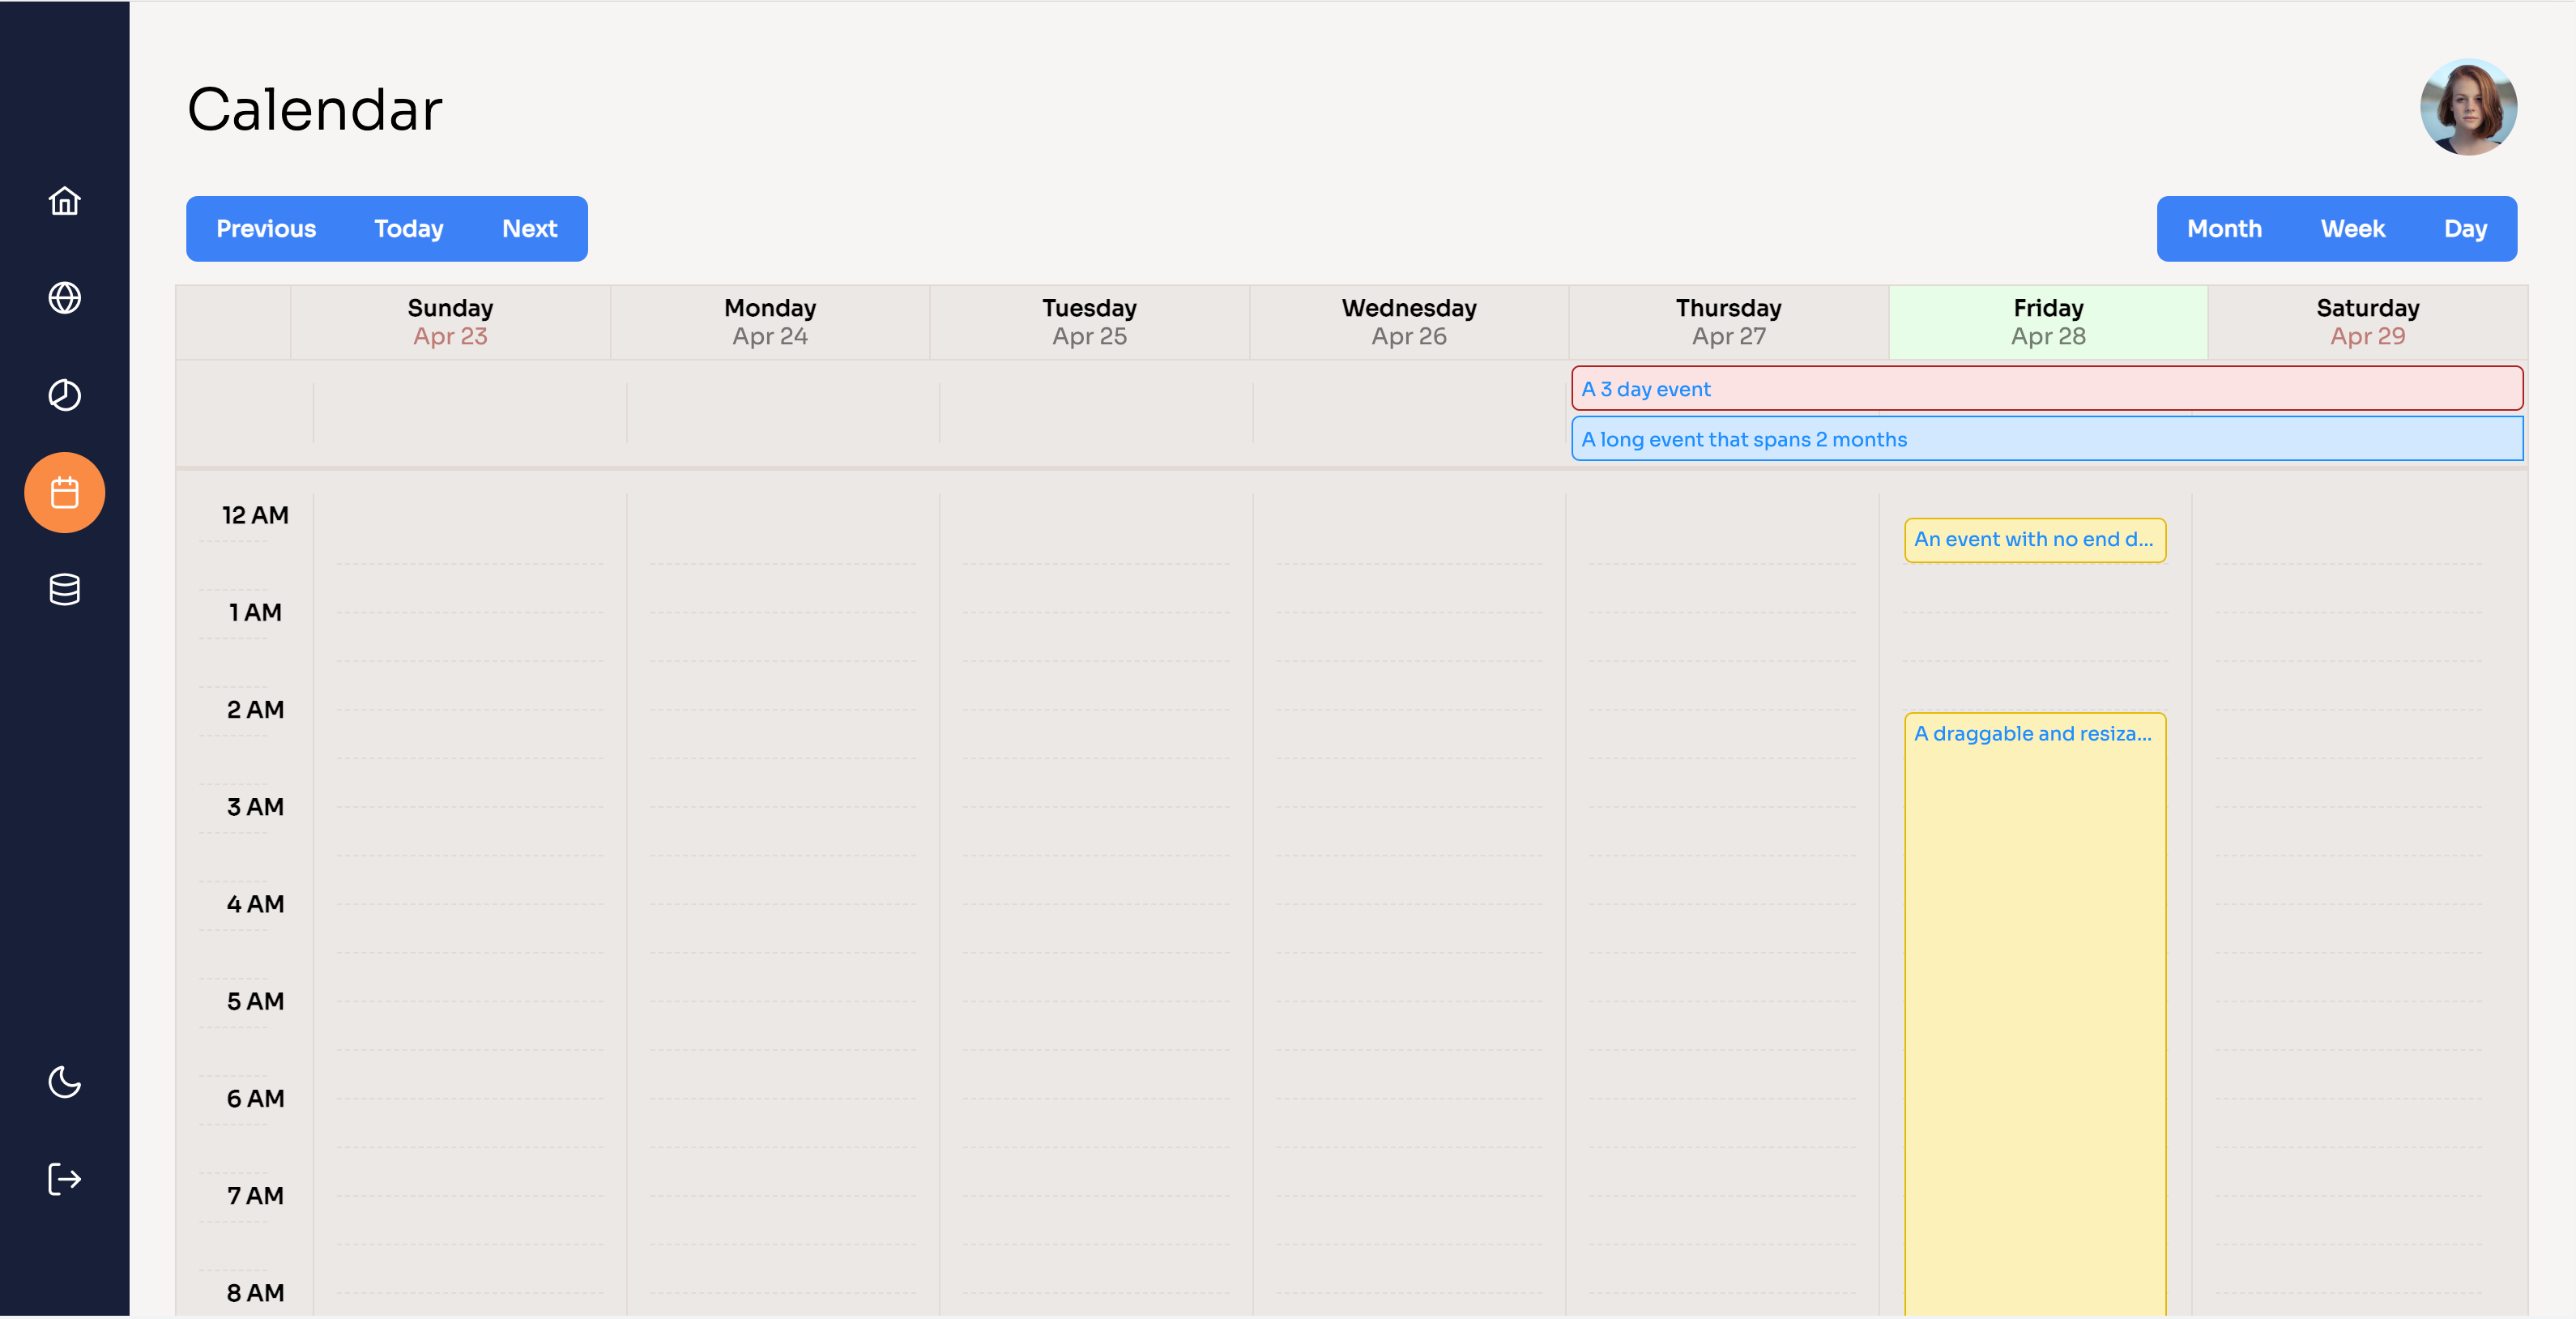
Task: Click the orange calendar icon in sidebar
Action: pos(64,492)
